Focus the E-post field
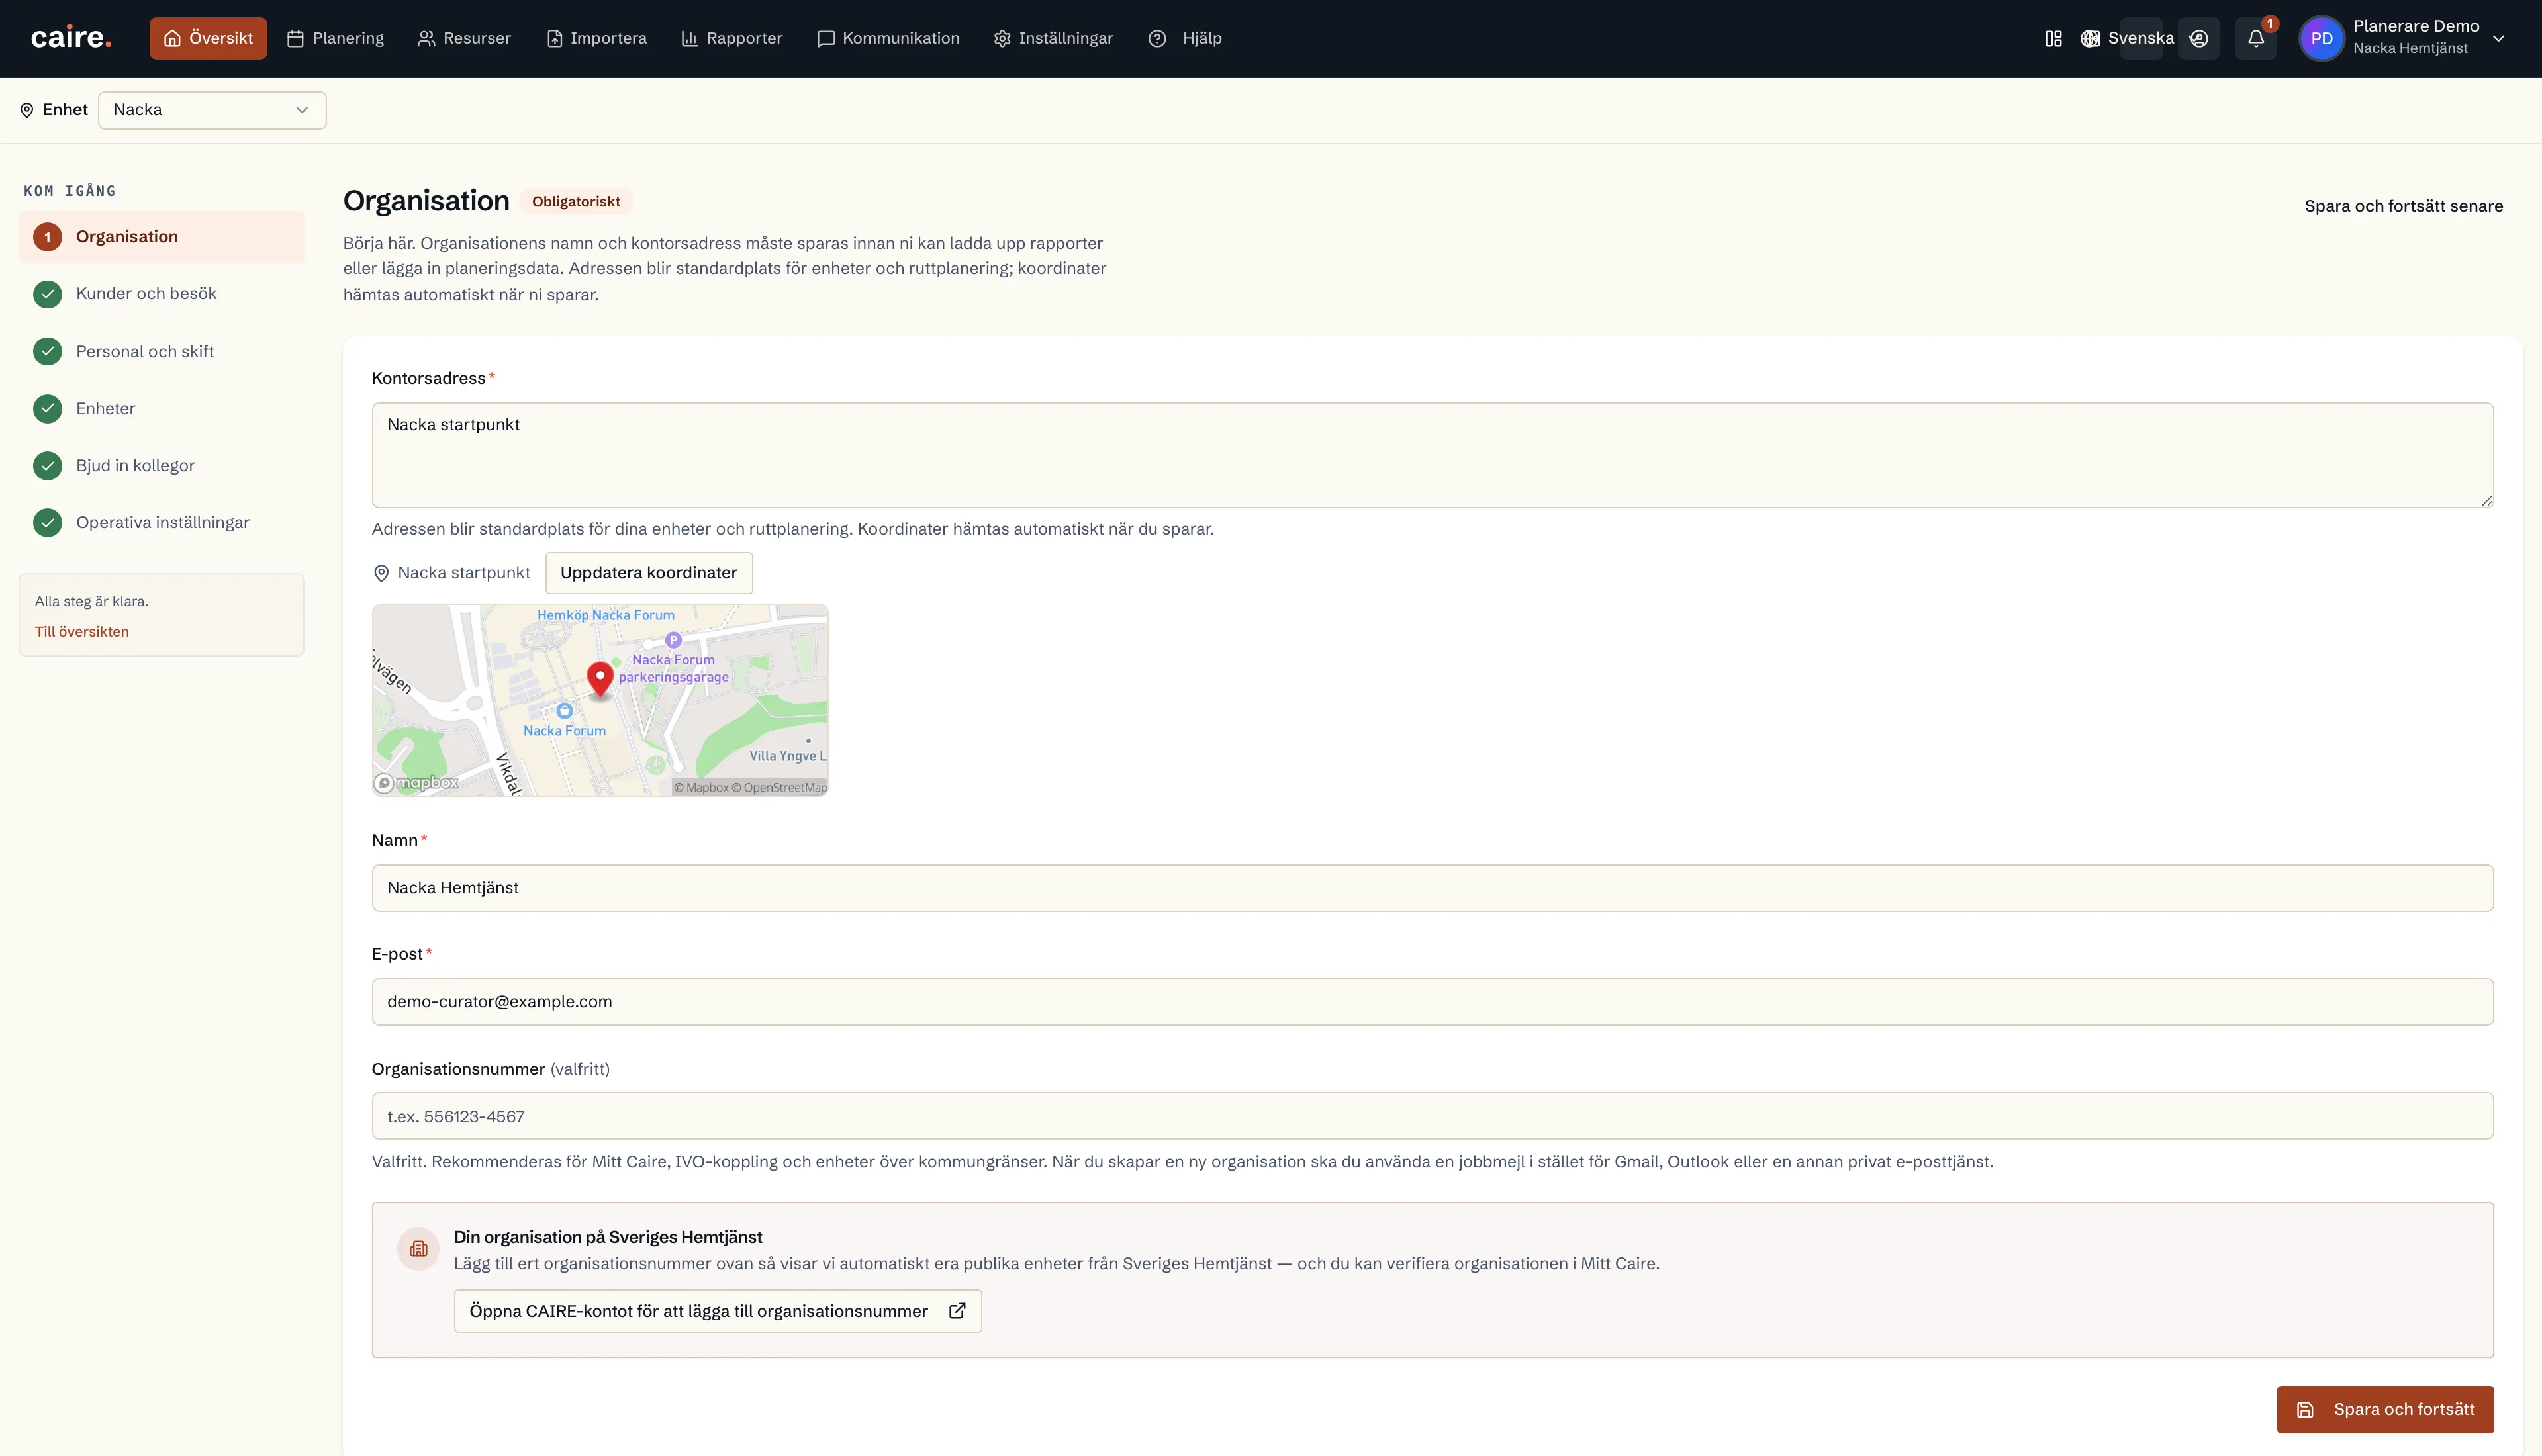This screenshot has height=1456, width=2542. [x=1432, y=1002]
